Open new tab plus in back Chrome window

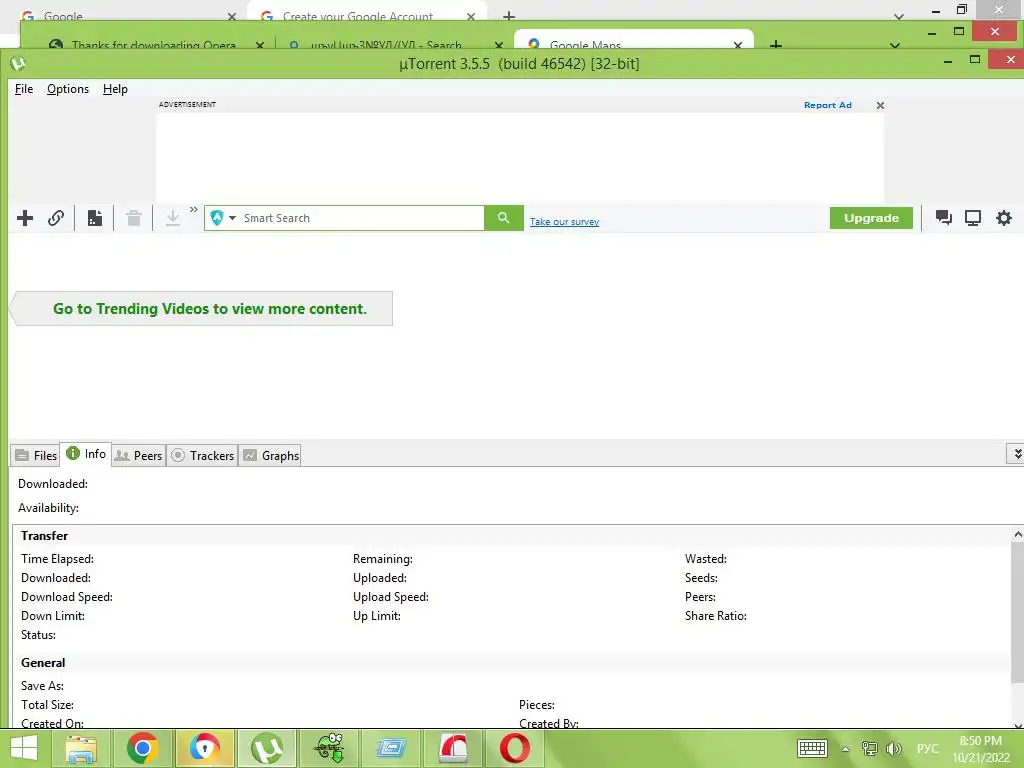(x=509, y=16)
